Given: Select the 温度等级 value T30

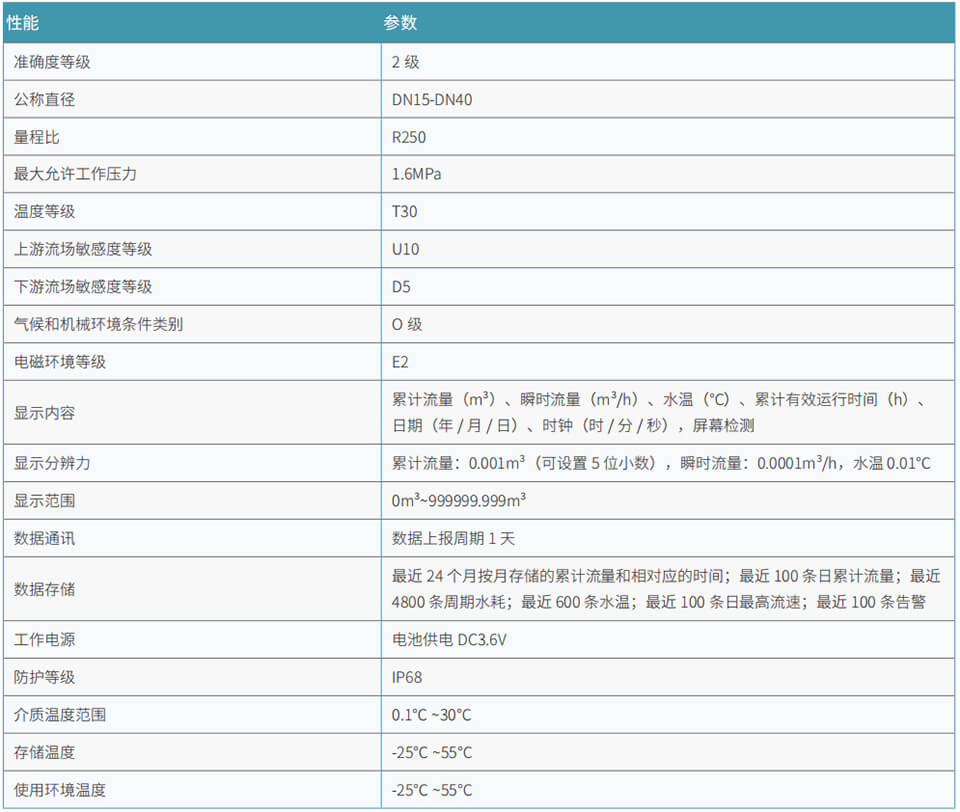Looking at the screenshot, I should 403,212.
